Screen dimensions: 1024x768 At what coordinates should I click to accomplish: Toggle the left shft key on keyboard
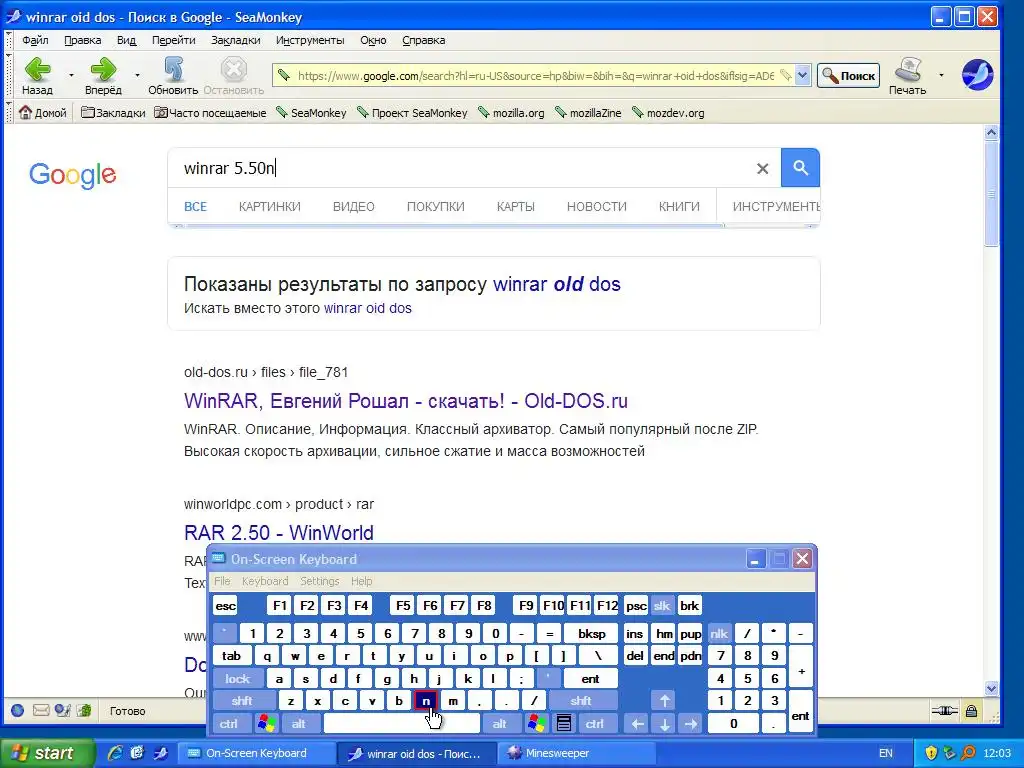(242, 701)
